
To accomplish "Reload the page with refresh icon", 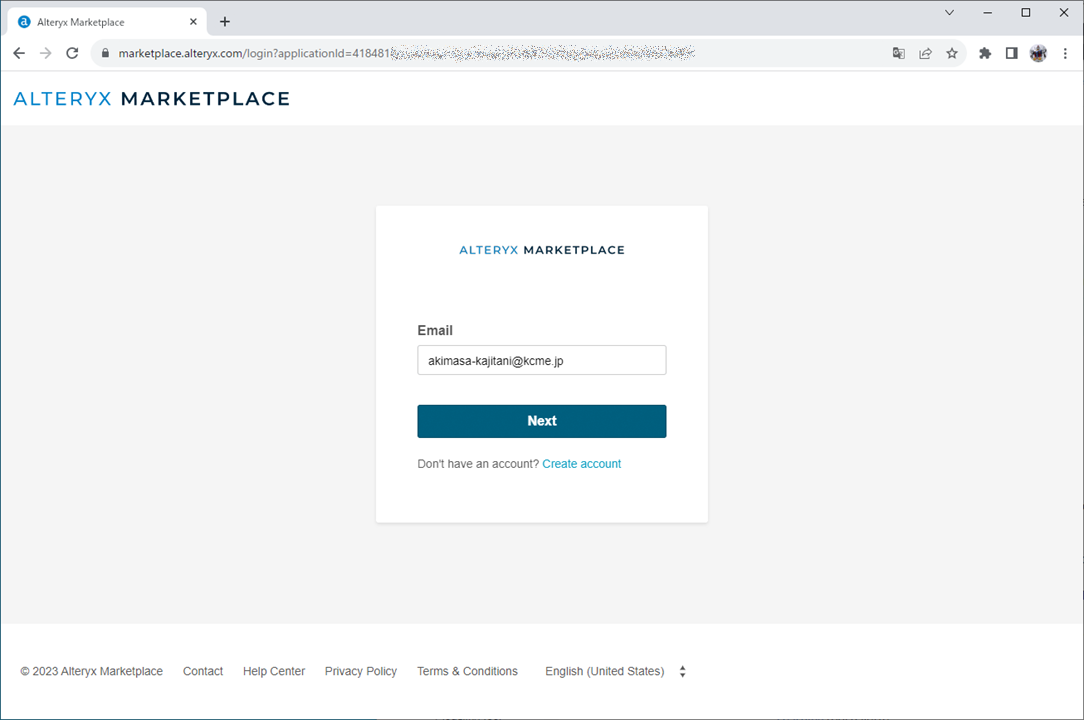I will [72, 53].
